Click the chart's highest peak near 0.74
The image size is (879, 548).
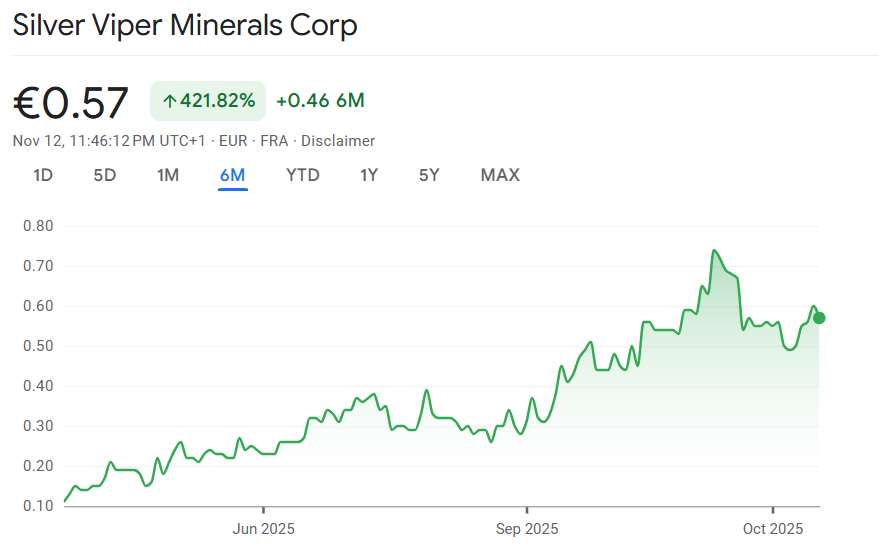(x=714, y=251)
